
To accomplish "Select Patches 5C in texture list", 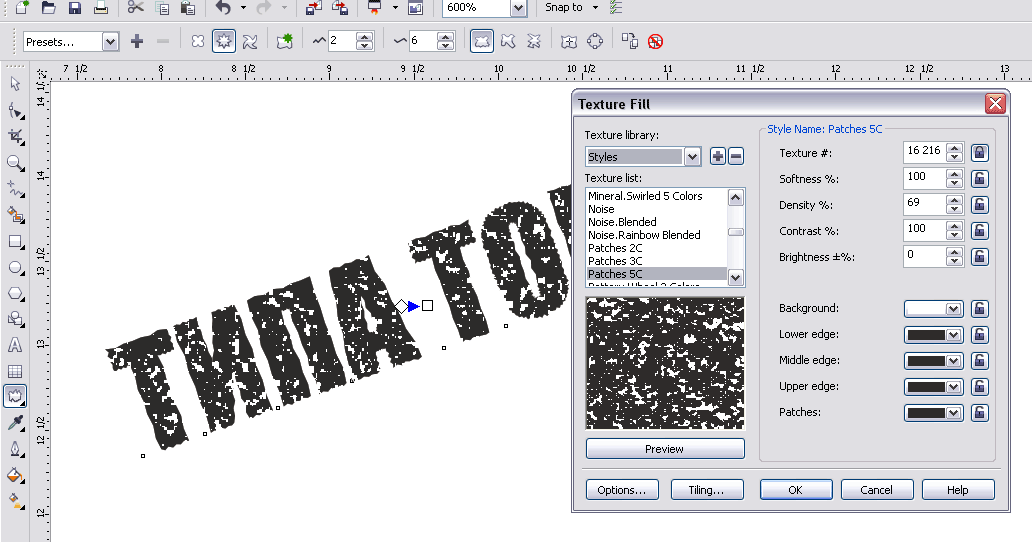I will (x=656, y=274).
